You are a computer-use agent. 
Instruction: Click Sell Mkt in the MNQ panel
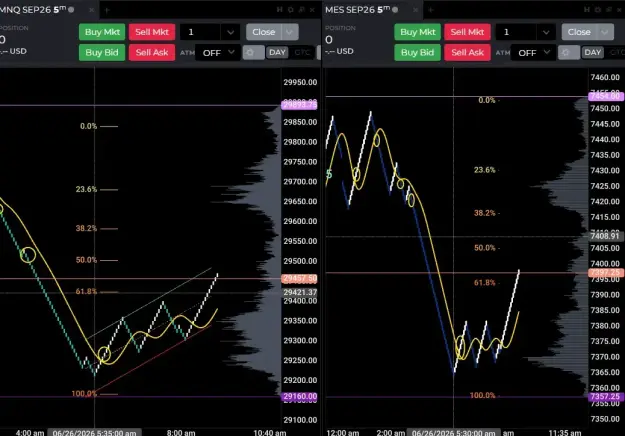152,32
